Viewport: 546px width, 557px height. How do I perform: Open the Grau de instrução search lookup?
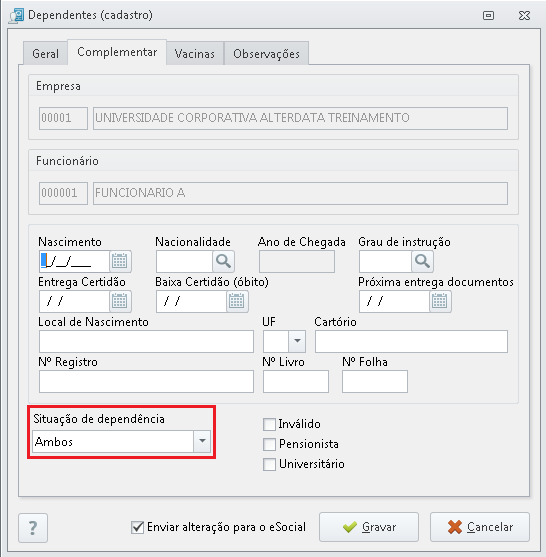[x=422, y=261]
